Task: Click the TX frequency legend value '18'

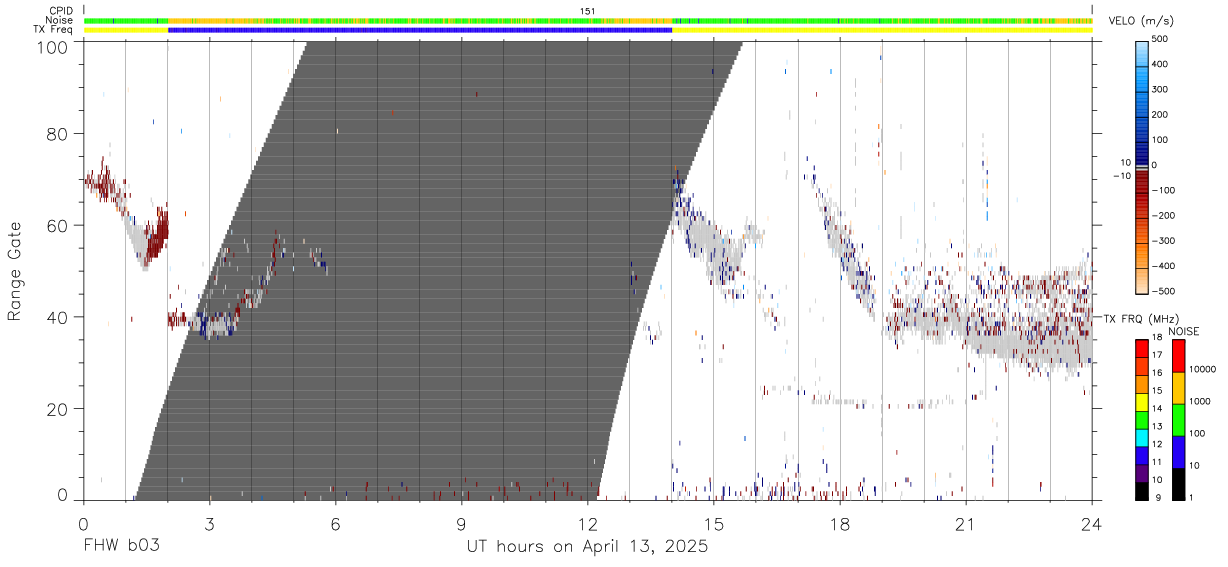Action: (1159, 339)
